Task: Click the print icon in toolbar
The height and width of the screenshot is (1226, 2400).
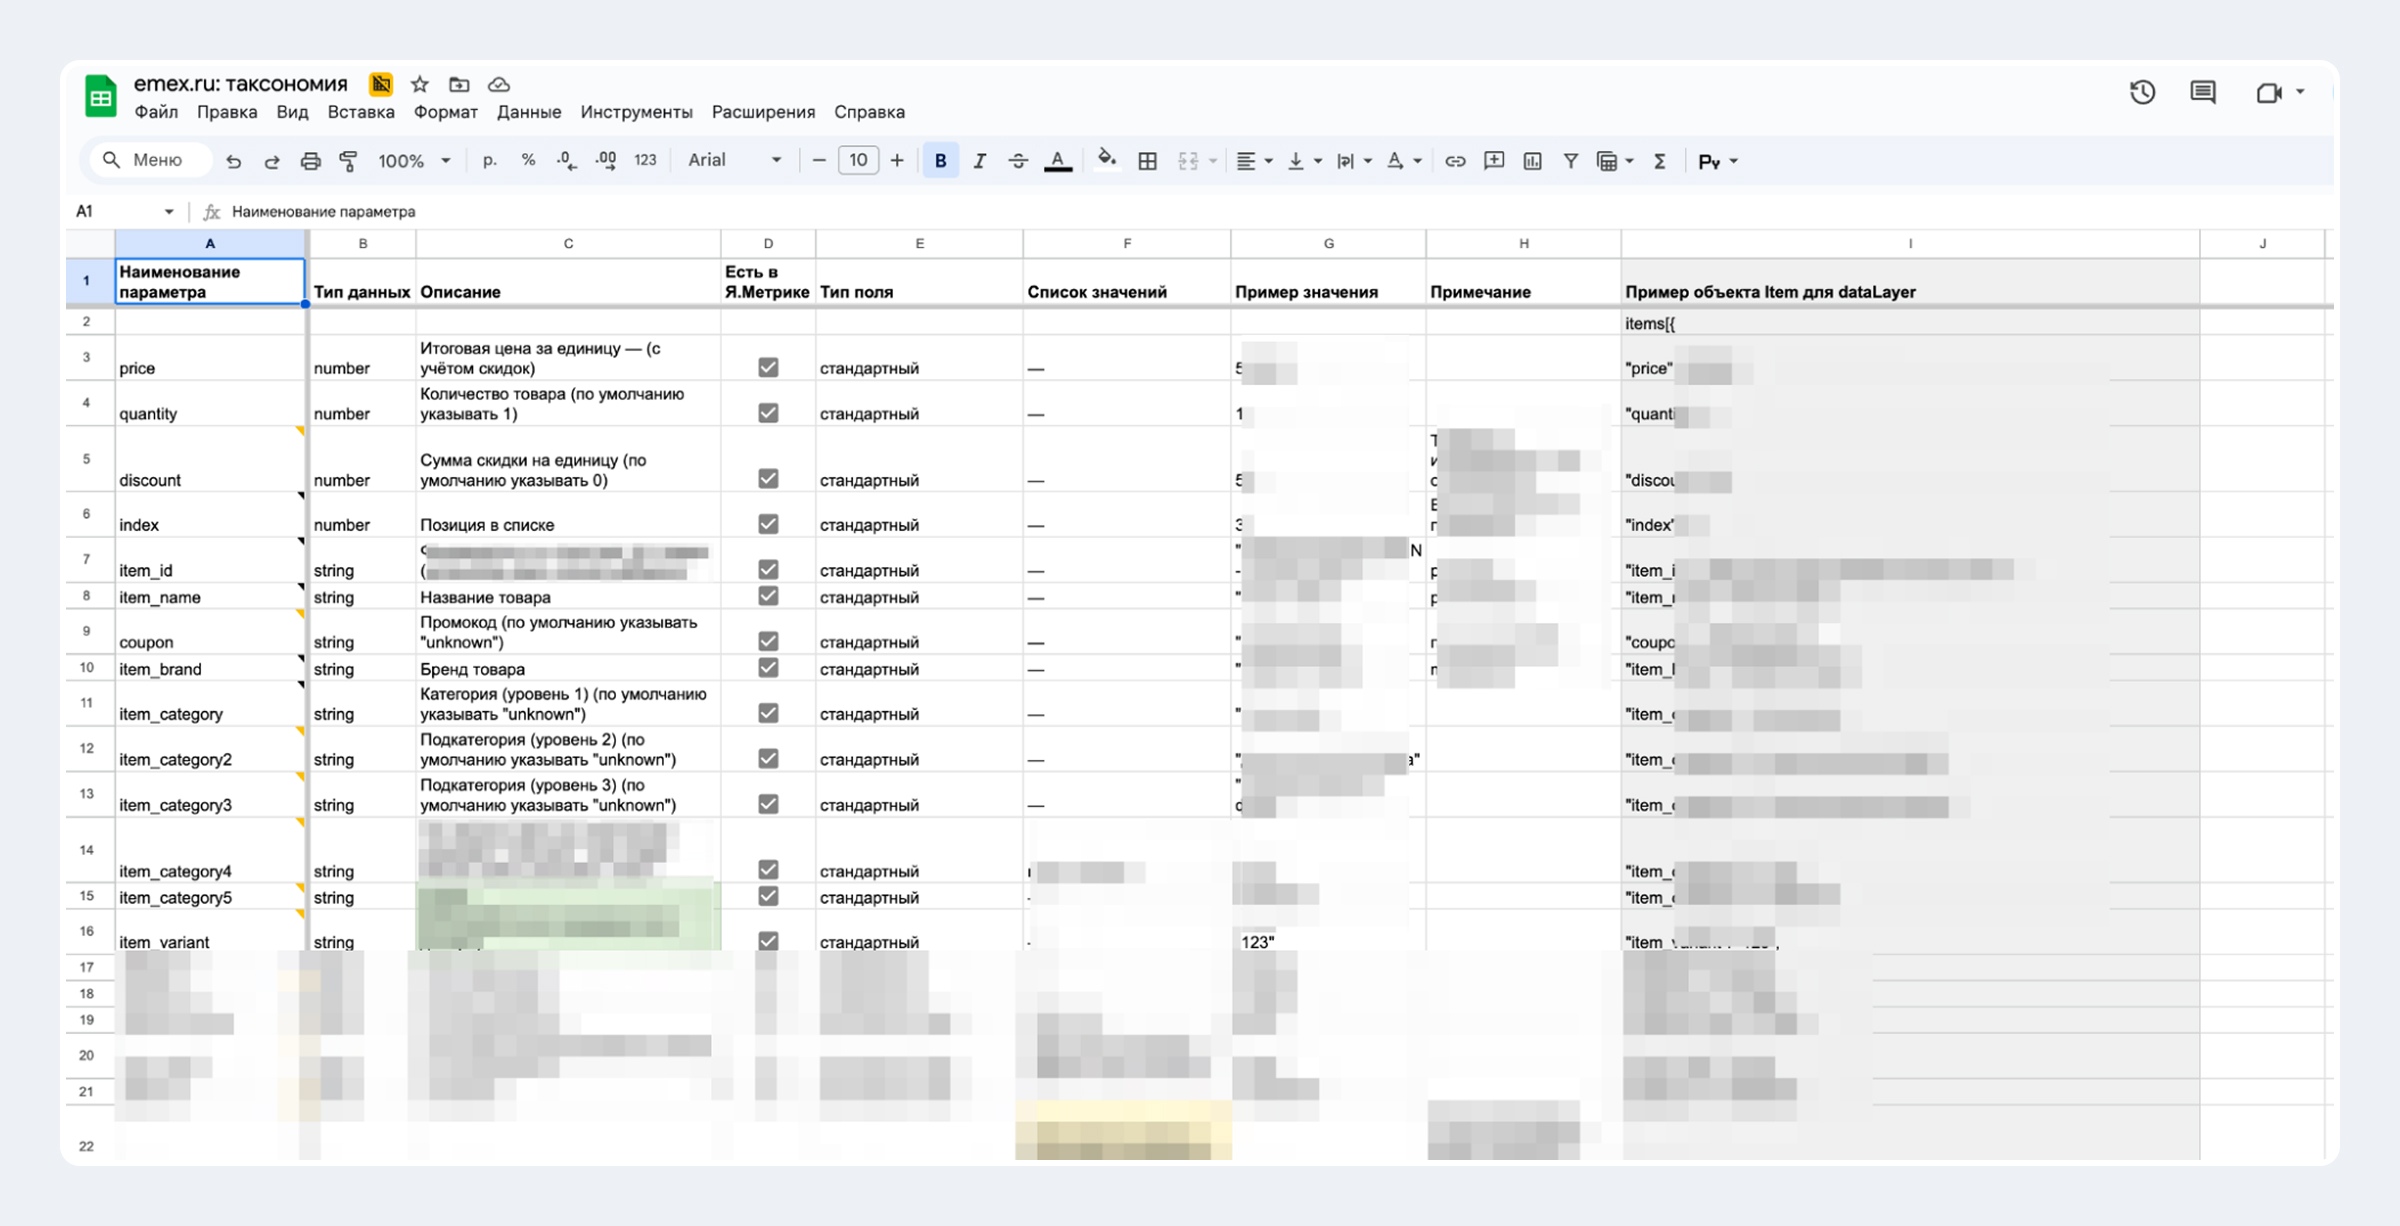Action: (x=310, y=161)
